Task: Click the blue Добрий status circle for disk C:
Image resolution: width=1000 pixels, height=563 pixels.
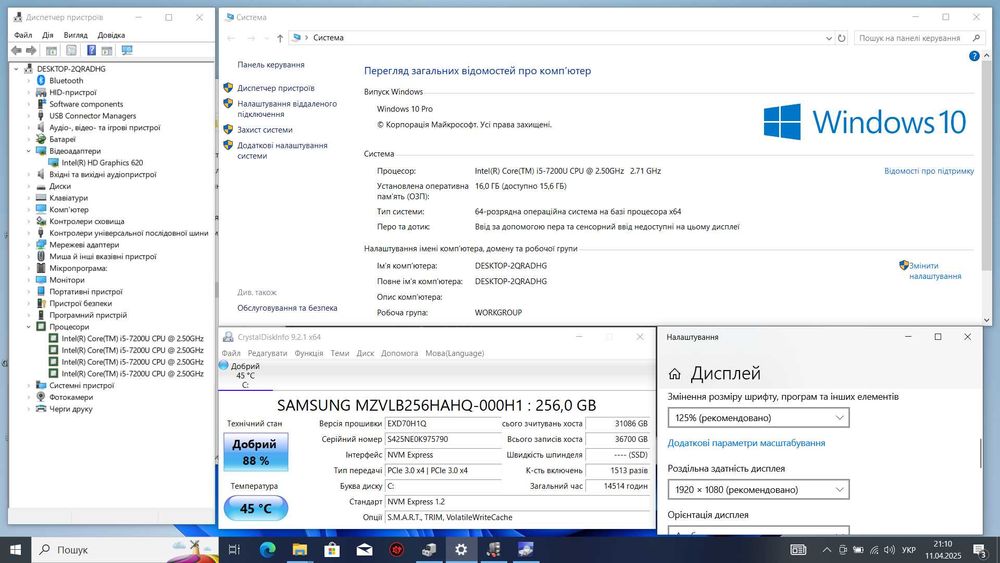Action: click(223, 366)
